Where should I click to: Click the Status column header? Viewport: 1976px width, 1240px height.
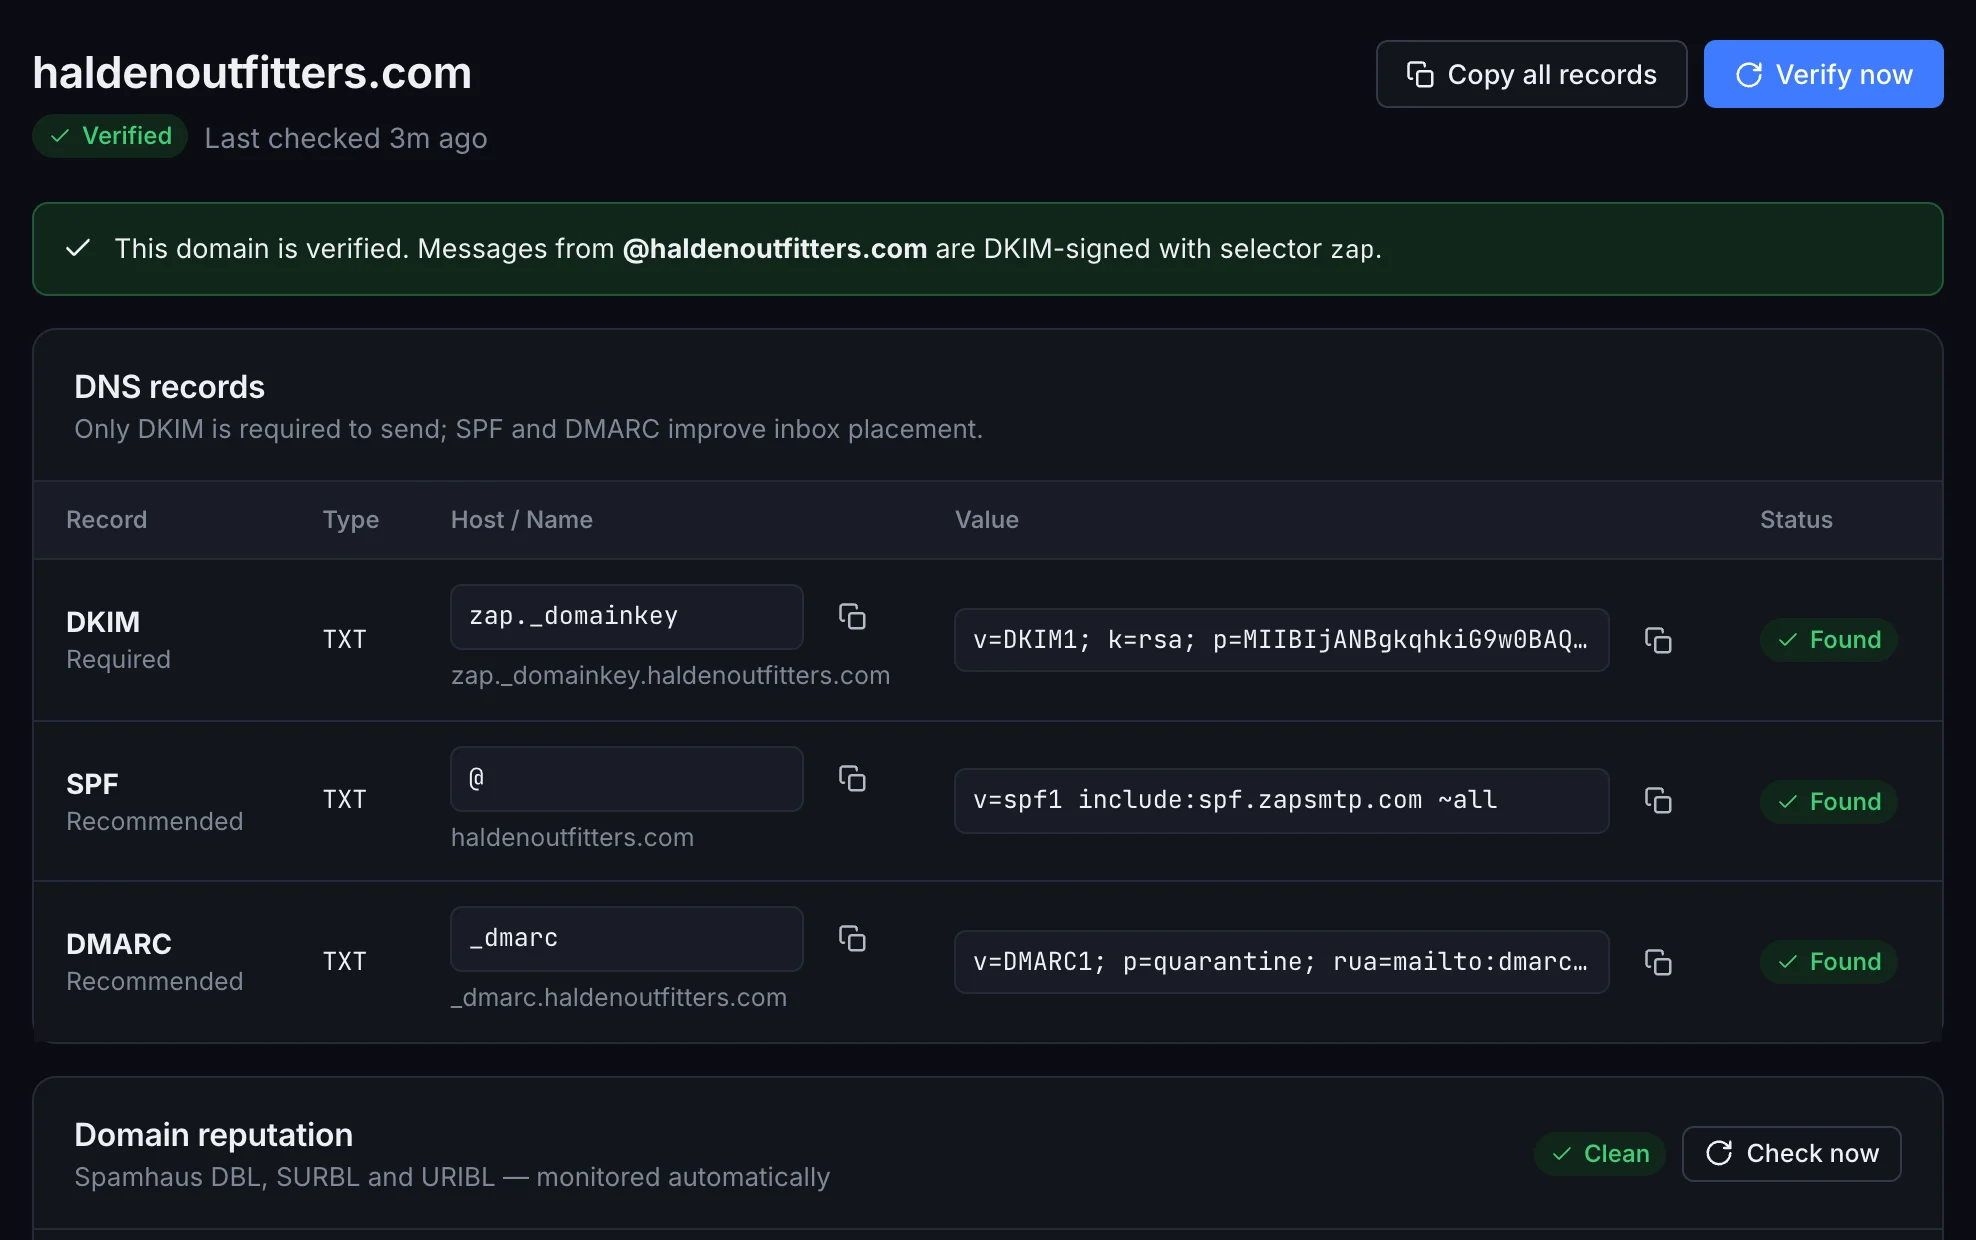point(1796,520)
